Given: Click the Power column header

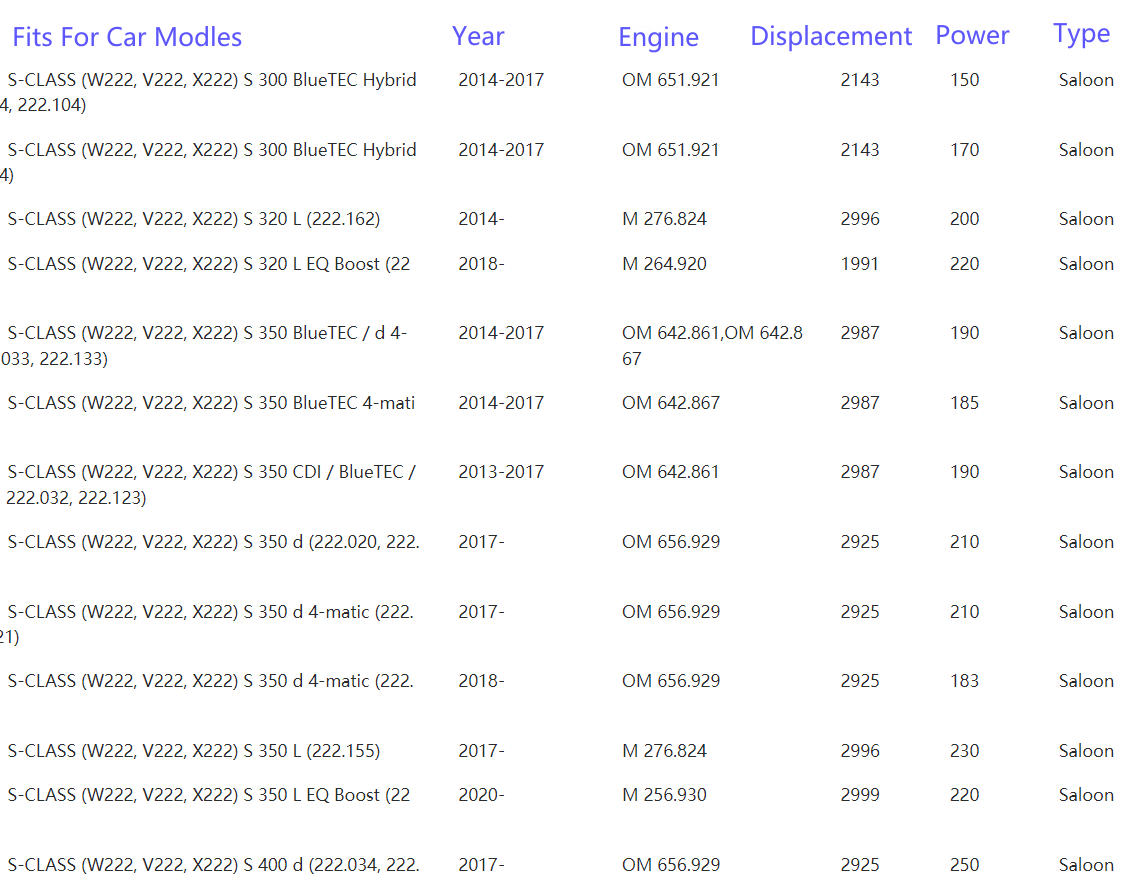Looking at the screenshot, I should coord(972,36).
